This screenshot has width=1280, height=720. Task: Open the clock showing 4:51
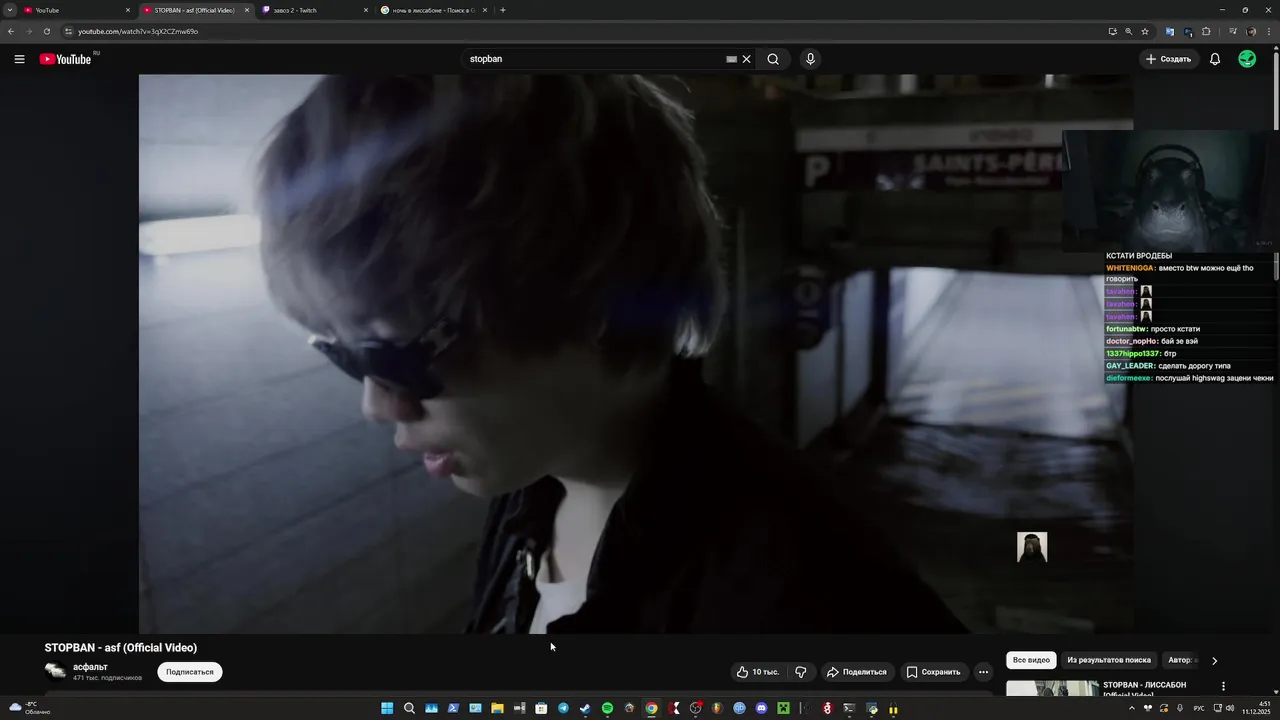[x=1256, y=708]
